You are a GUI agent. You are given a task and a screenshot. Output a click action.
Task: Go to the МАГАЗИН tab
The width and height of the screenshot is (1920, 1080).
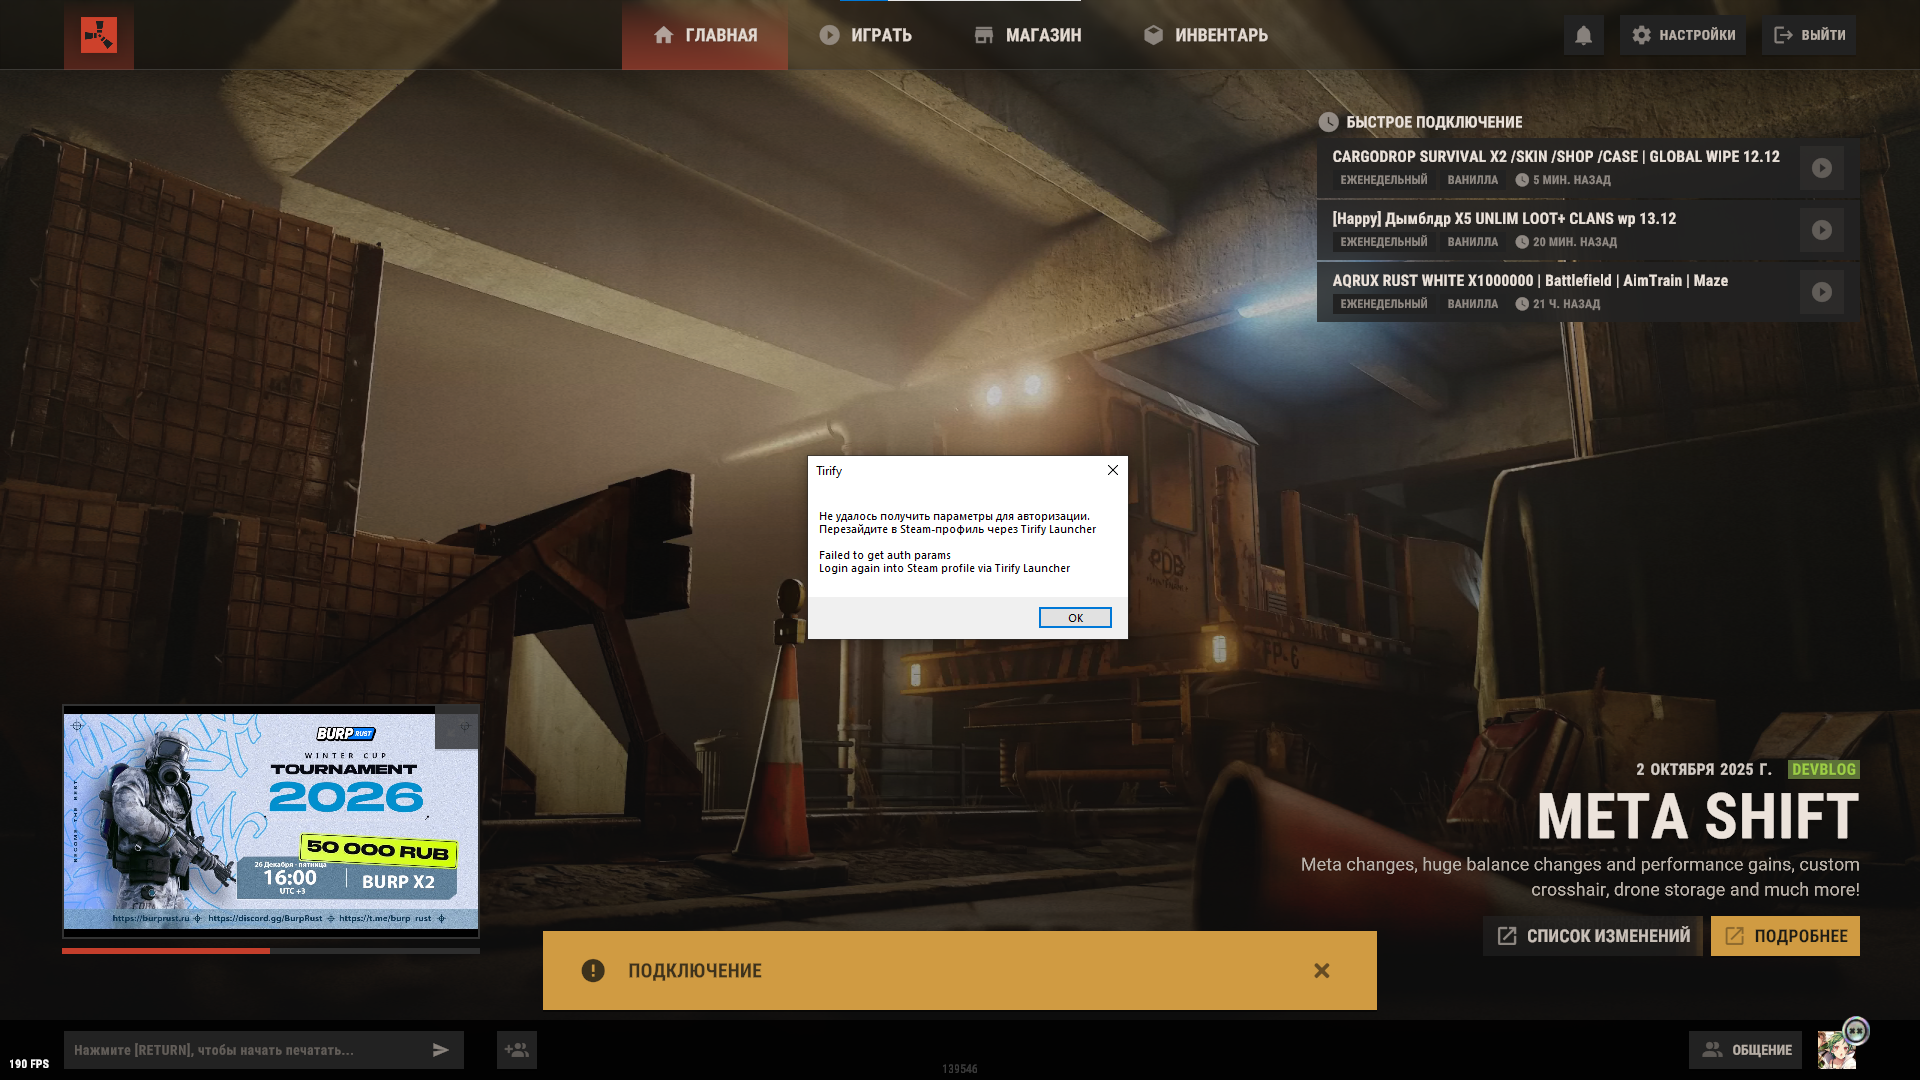[1028, 35]
